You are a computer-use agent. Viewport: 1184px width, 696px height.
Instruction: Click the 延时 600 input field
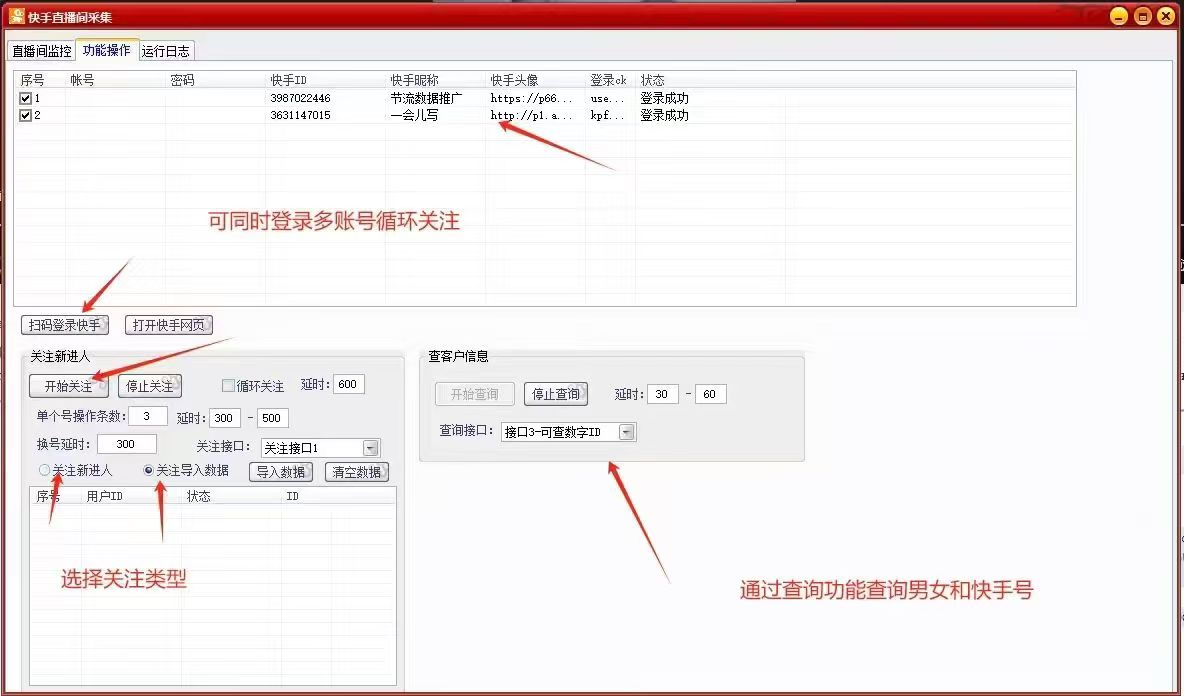[348, 383]
